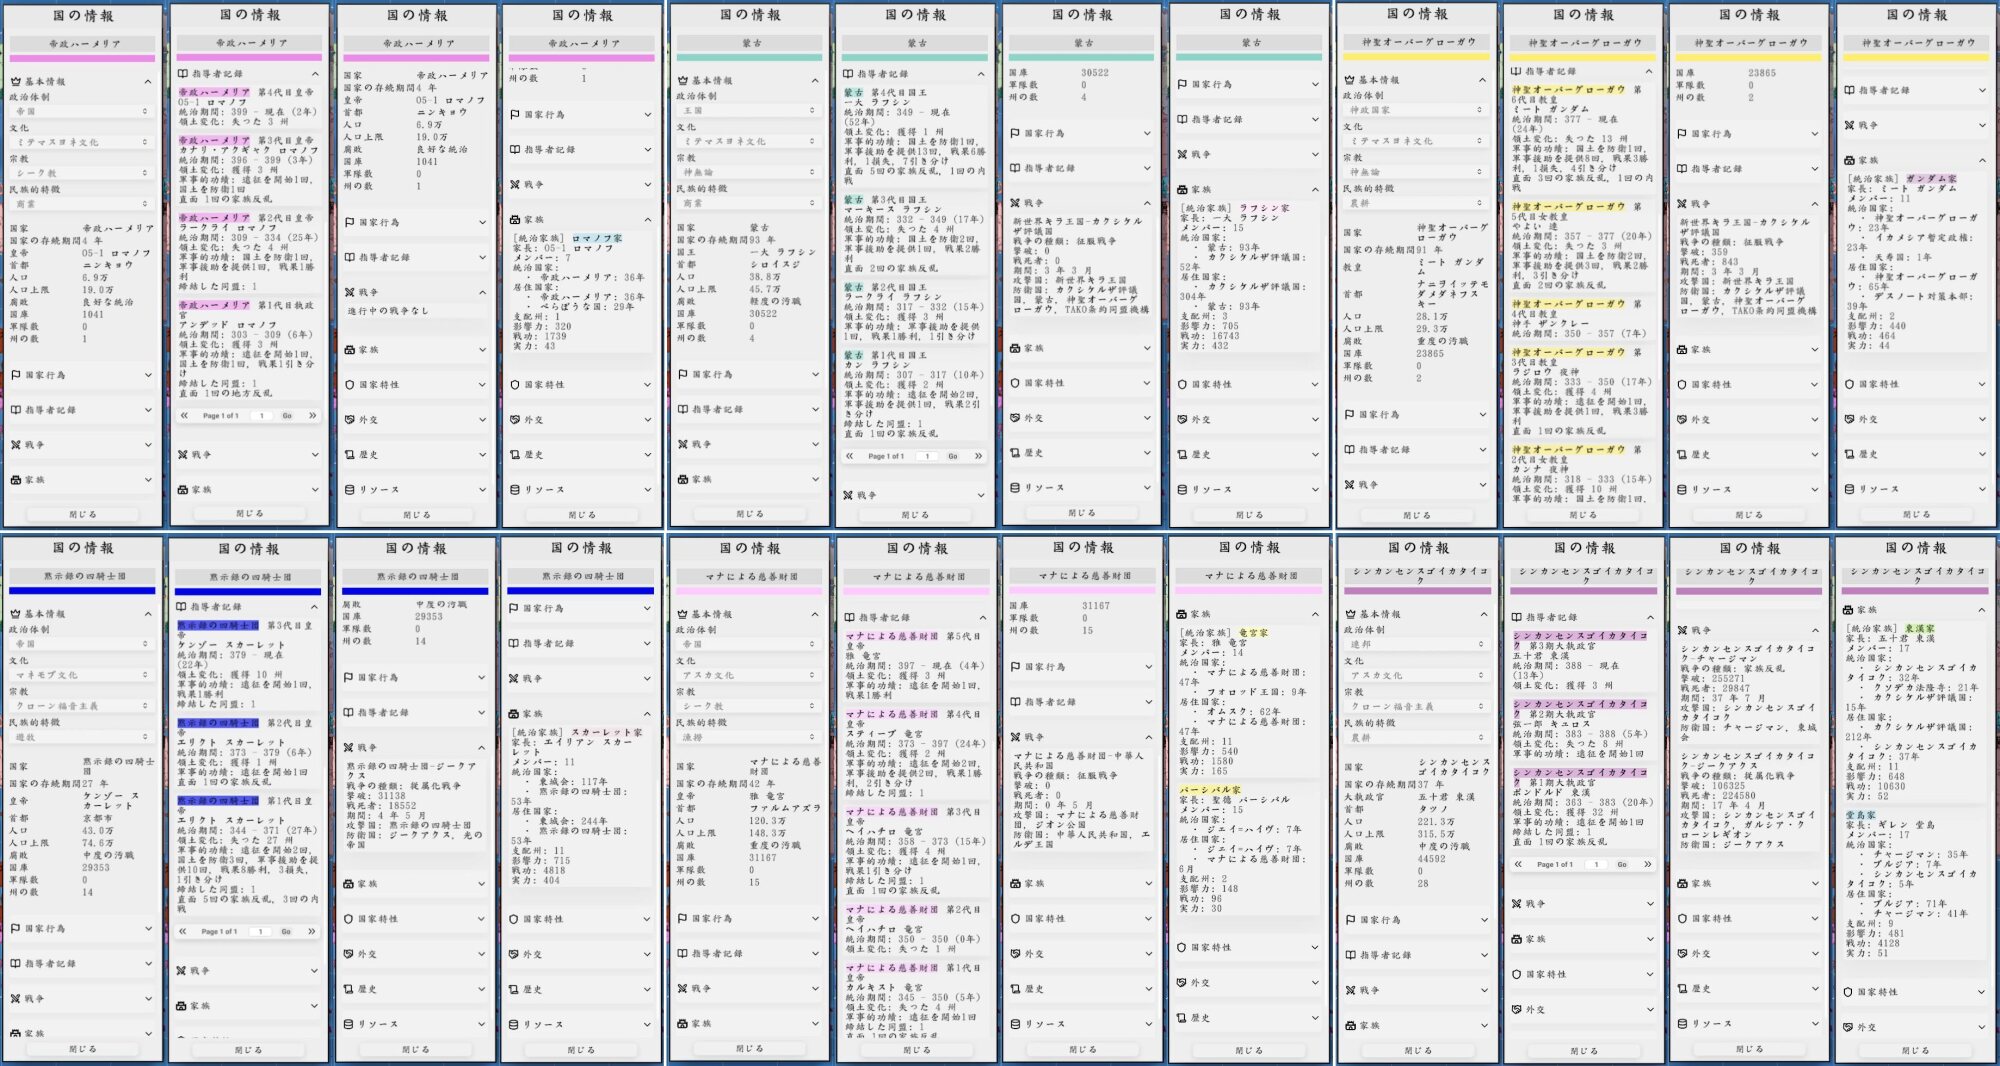Open 民族的特徴 dropdown showing 農耕 in シンカンセンスゴイカタイコク panel
This screenshot has width=2000, height=1066.
[1416, 737]
